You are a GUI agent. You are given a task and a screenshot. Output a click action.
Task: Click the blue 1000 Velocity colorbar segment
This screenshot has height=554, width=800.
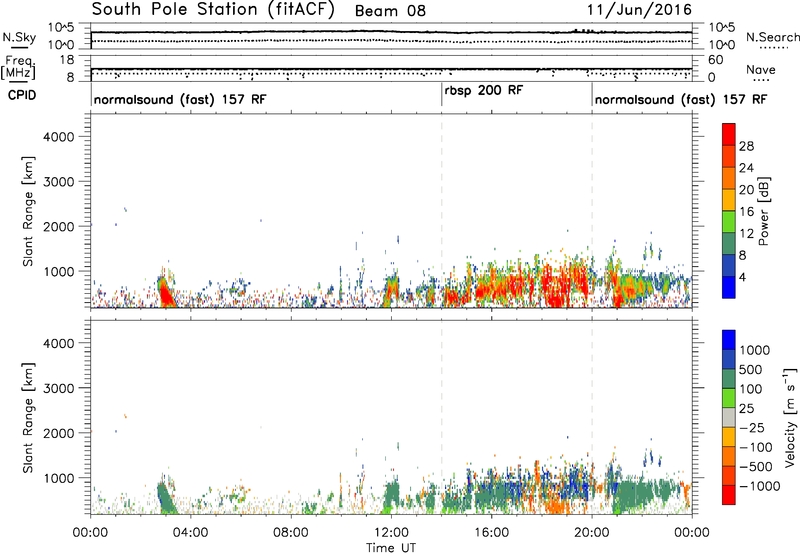[729, 340]
